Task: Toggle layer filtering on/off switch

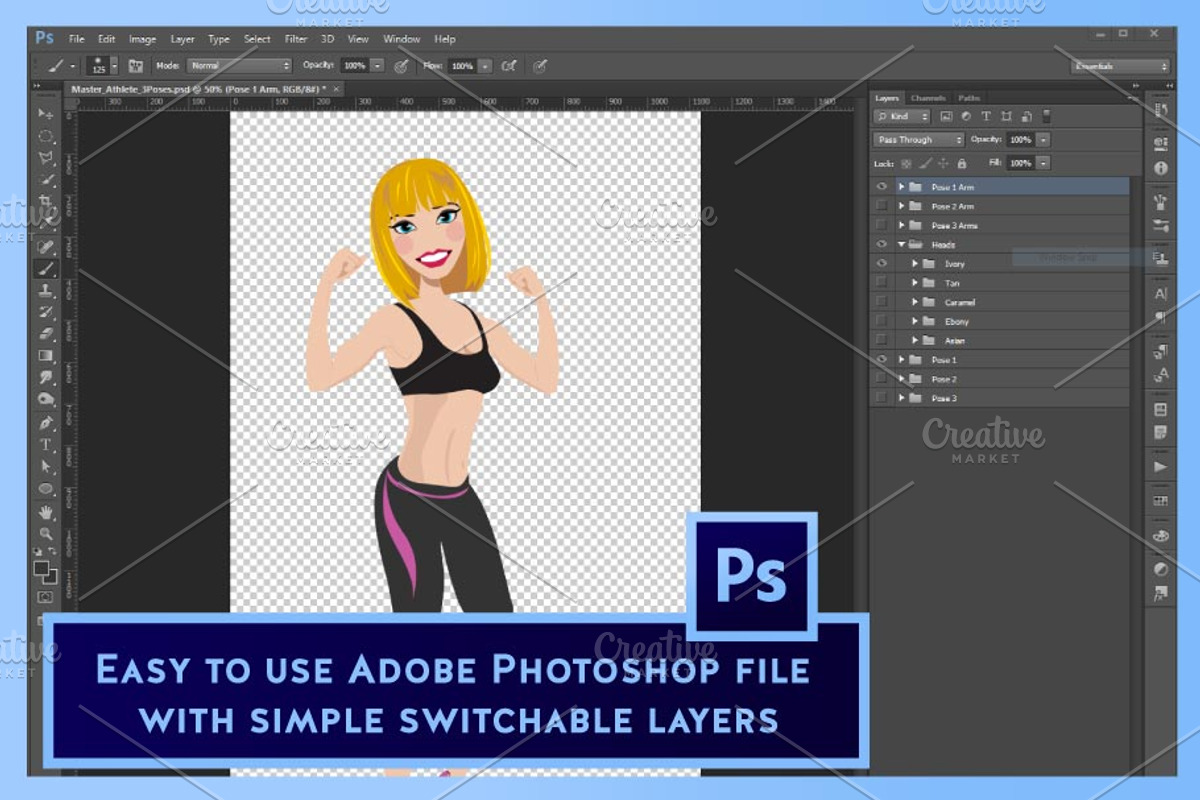Action: [1046, 117]
